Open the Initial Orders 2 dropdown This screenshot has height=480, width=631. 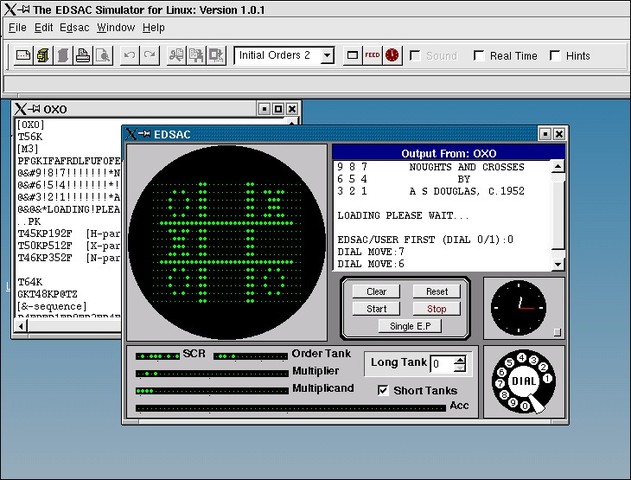[x=328, y=56]
